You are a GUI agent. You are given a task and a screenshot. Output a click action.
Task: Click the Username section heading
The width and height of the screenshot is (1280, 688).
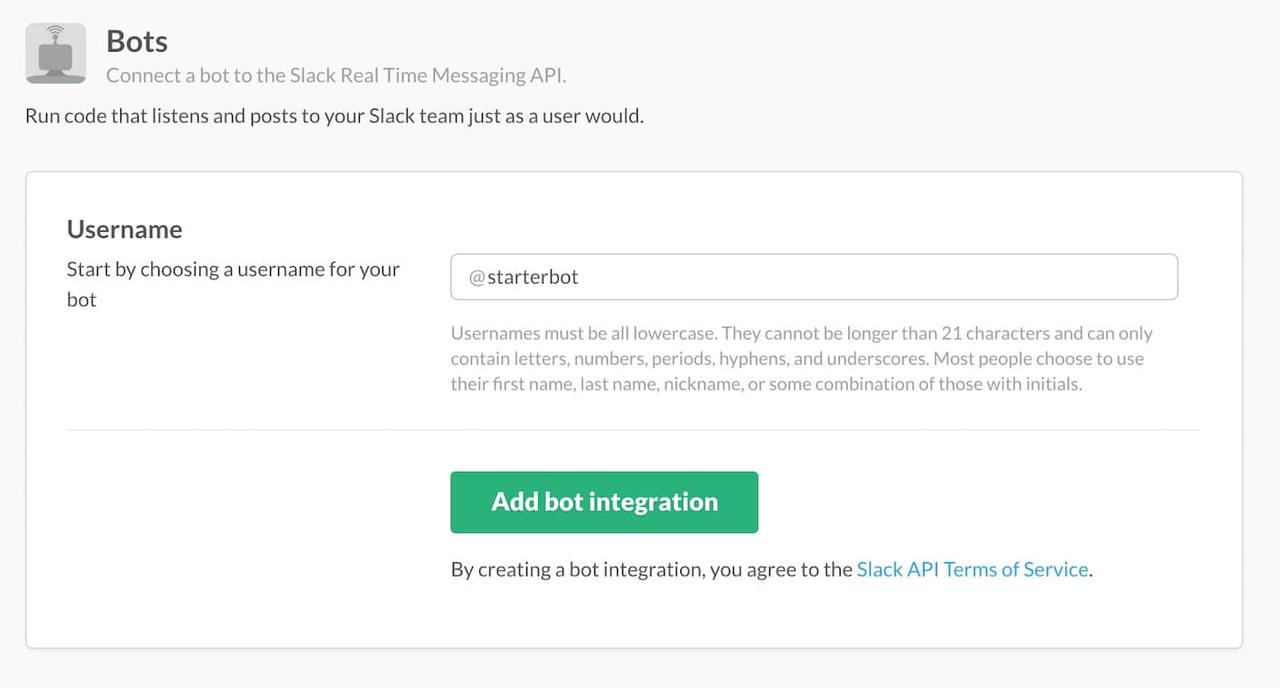tap(124, 229)
